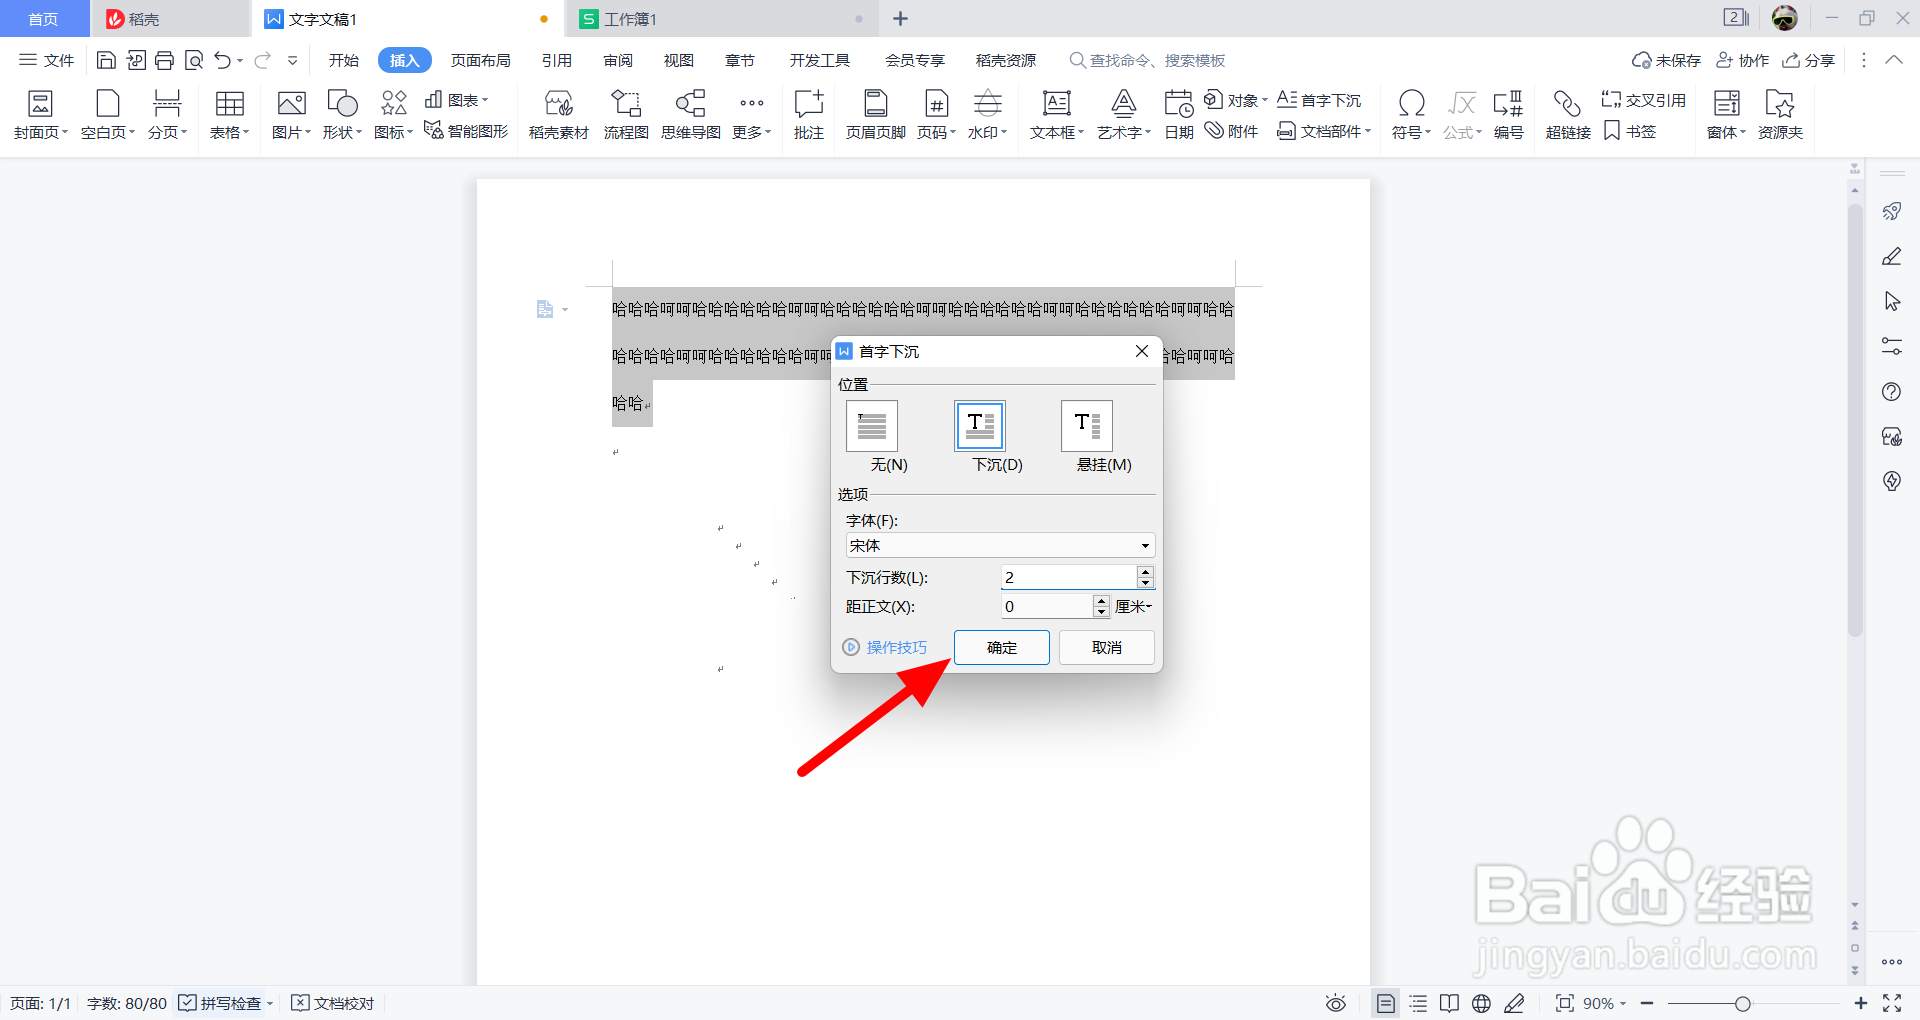Insert a flowchart (流程图)

626,115
